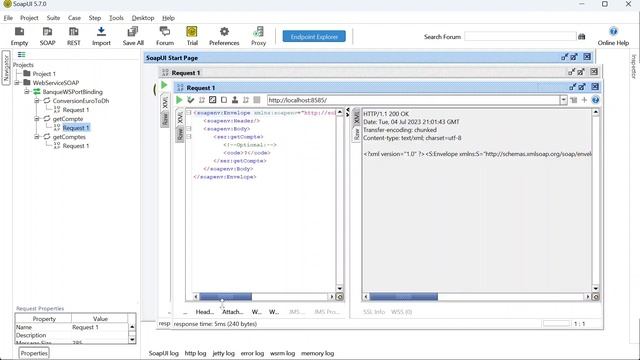Viewport: 640px width, 360px height.
Task: Click the Navigator side tab
Action: [6, 68]
